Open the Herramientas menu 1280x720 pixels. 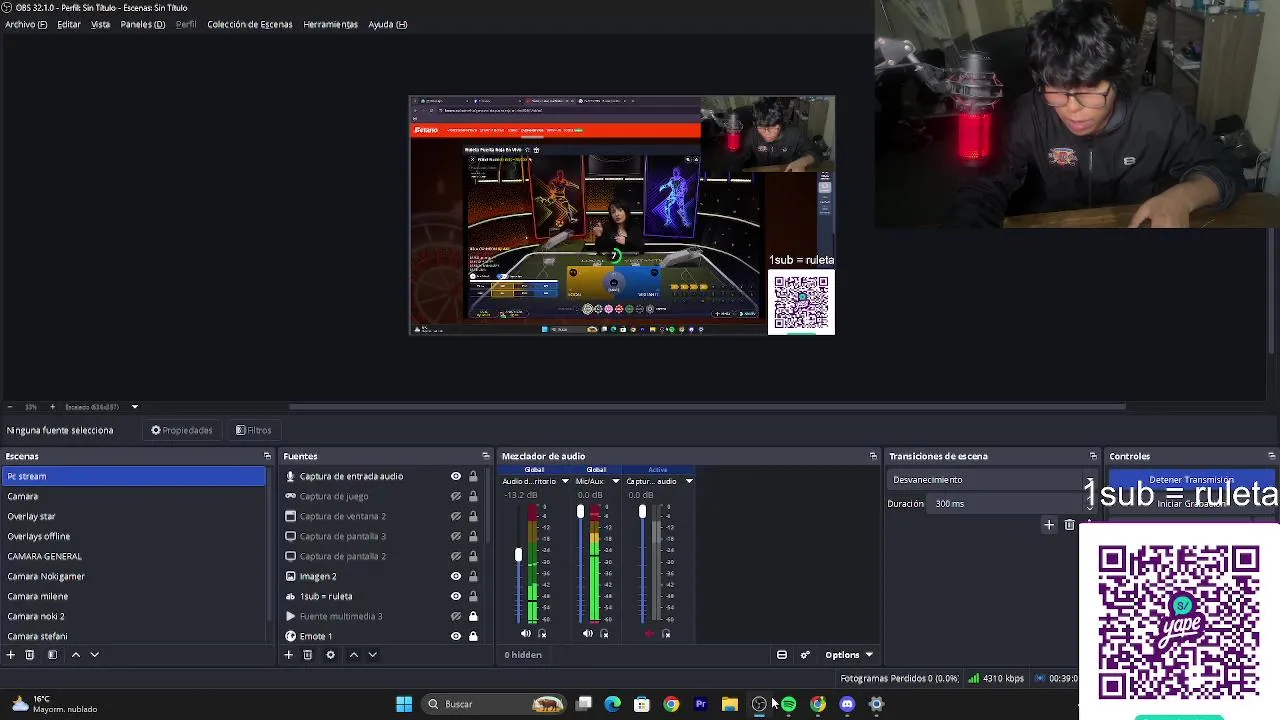pyautogui.click(x=330, y=24)
